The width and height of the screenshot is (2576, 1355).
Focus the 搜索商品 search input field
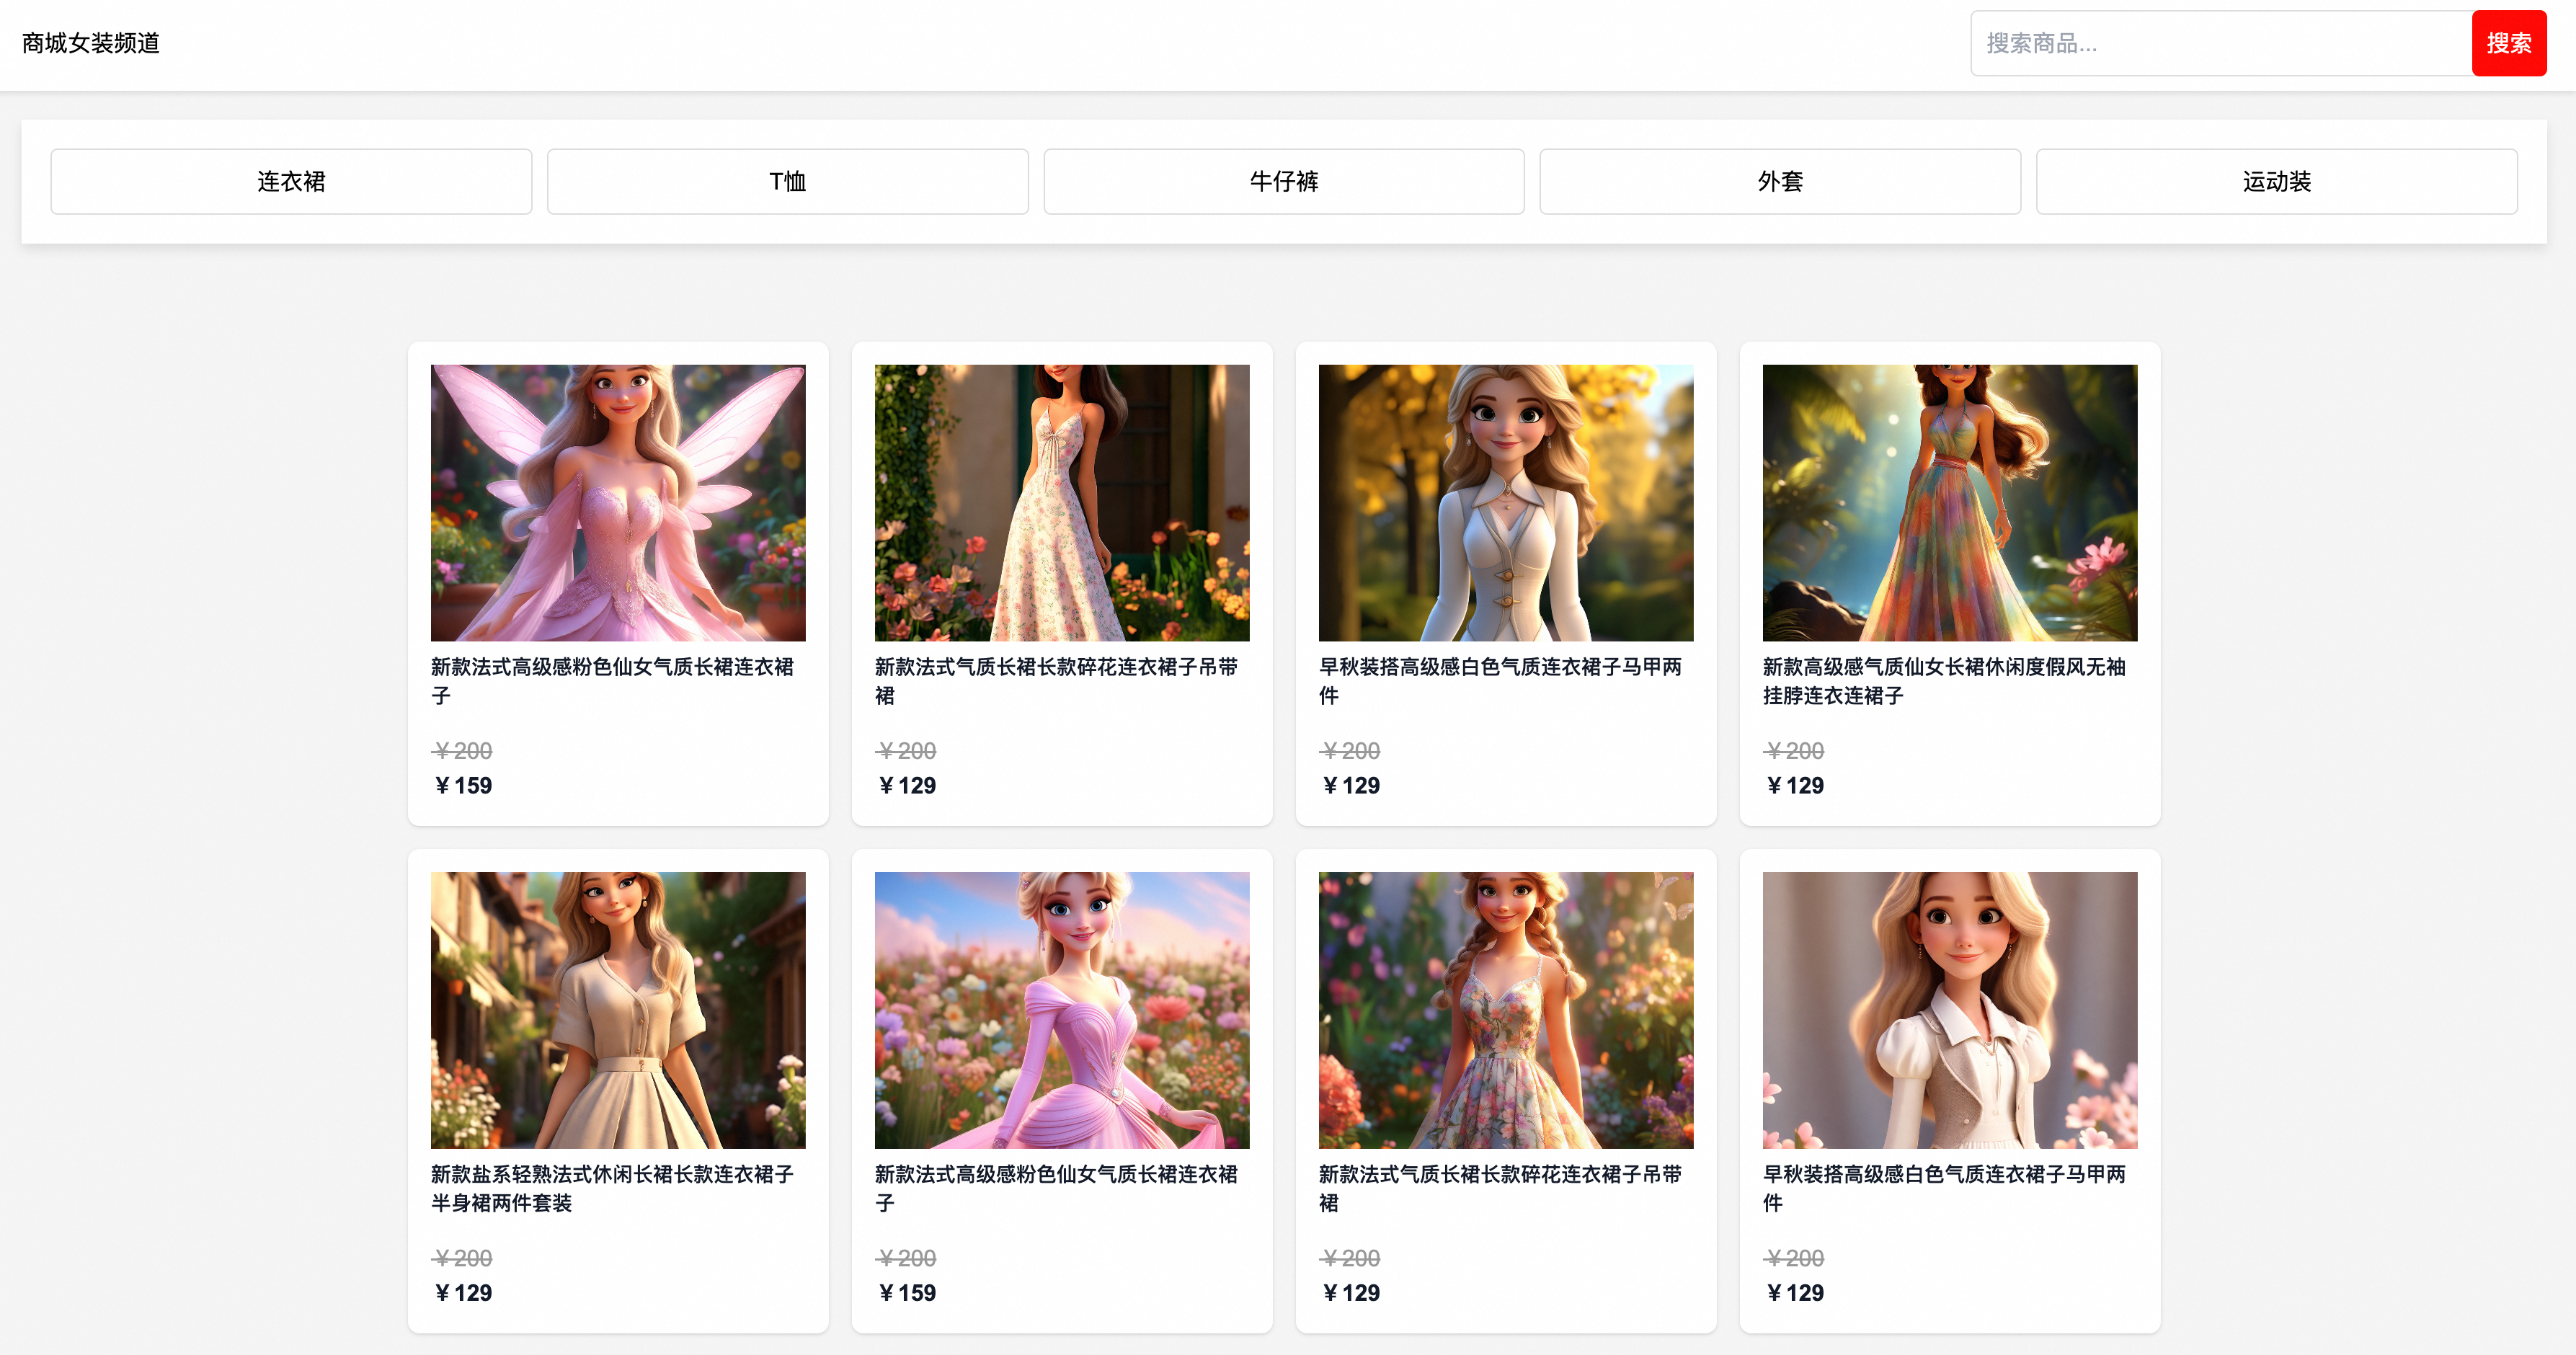click(2220, 43)
